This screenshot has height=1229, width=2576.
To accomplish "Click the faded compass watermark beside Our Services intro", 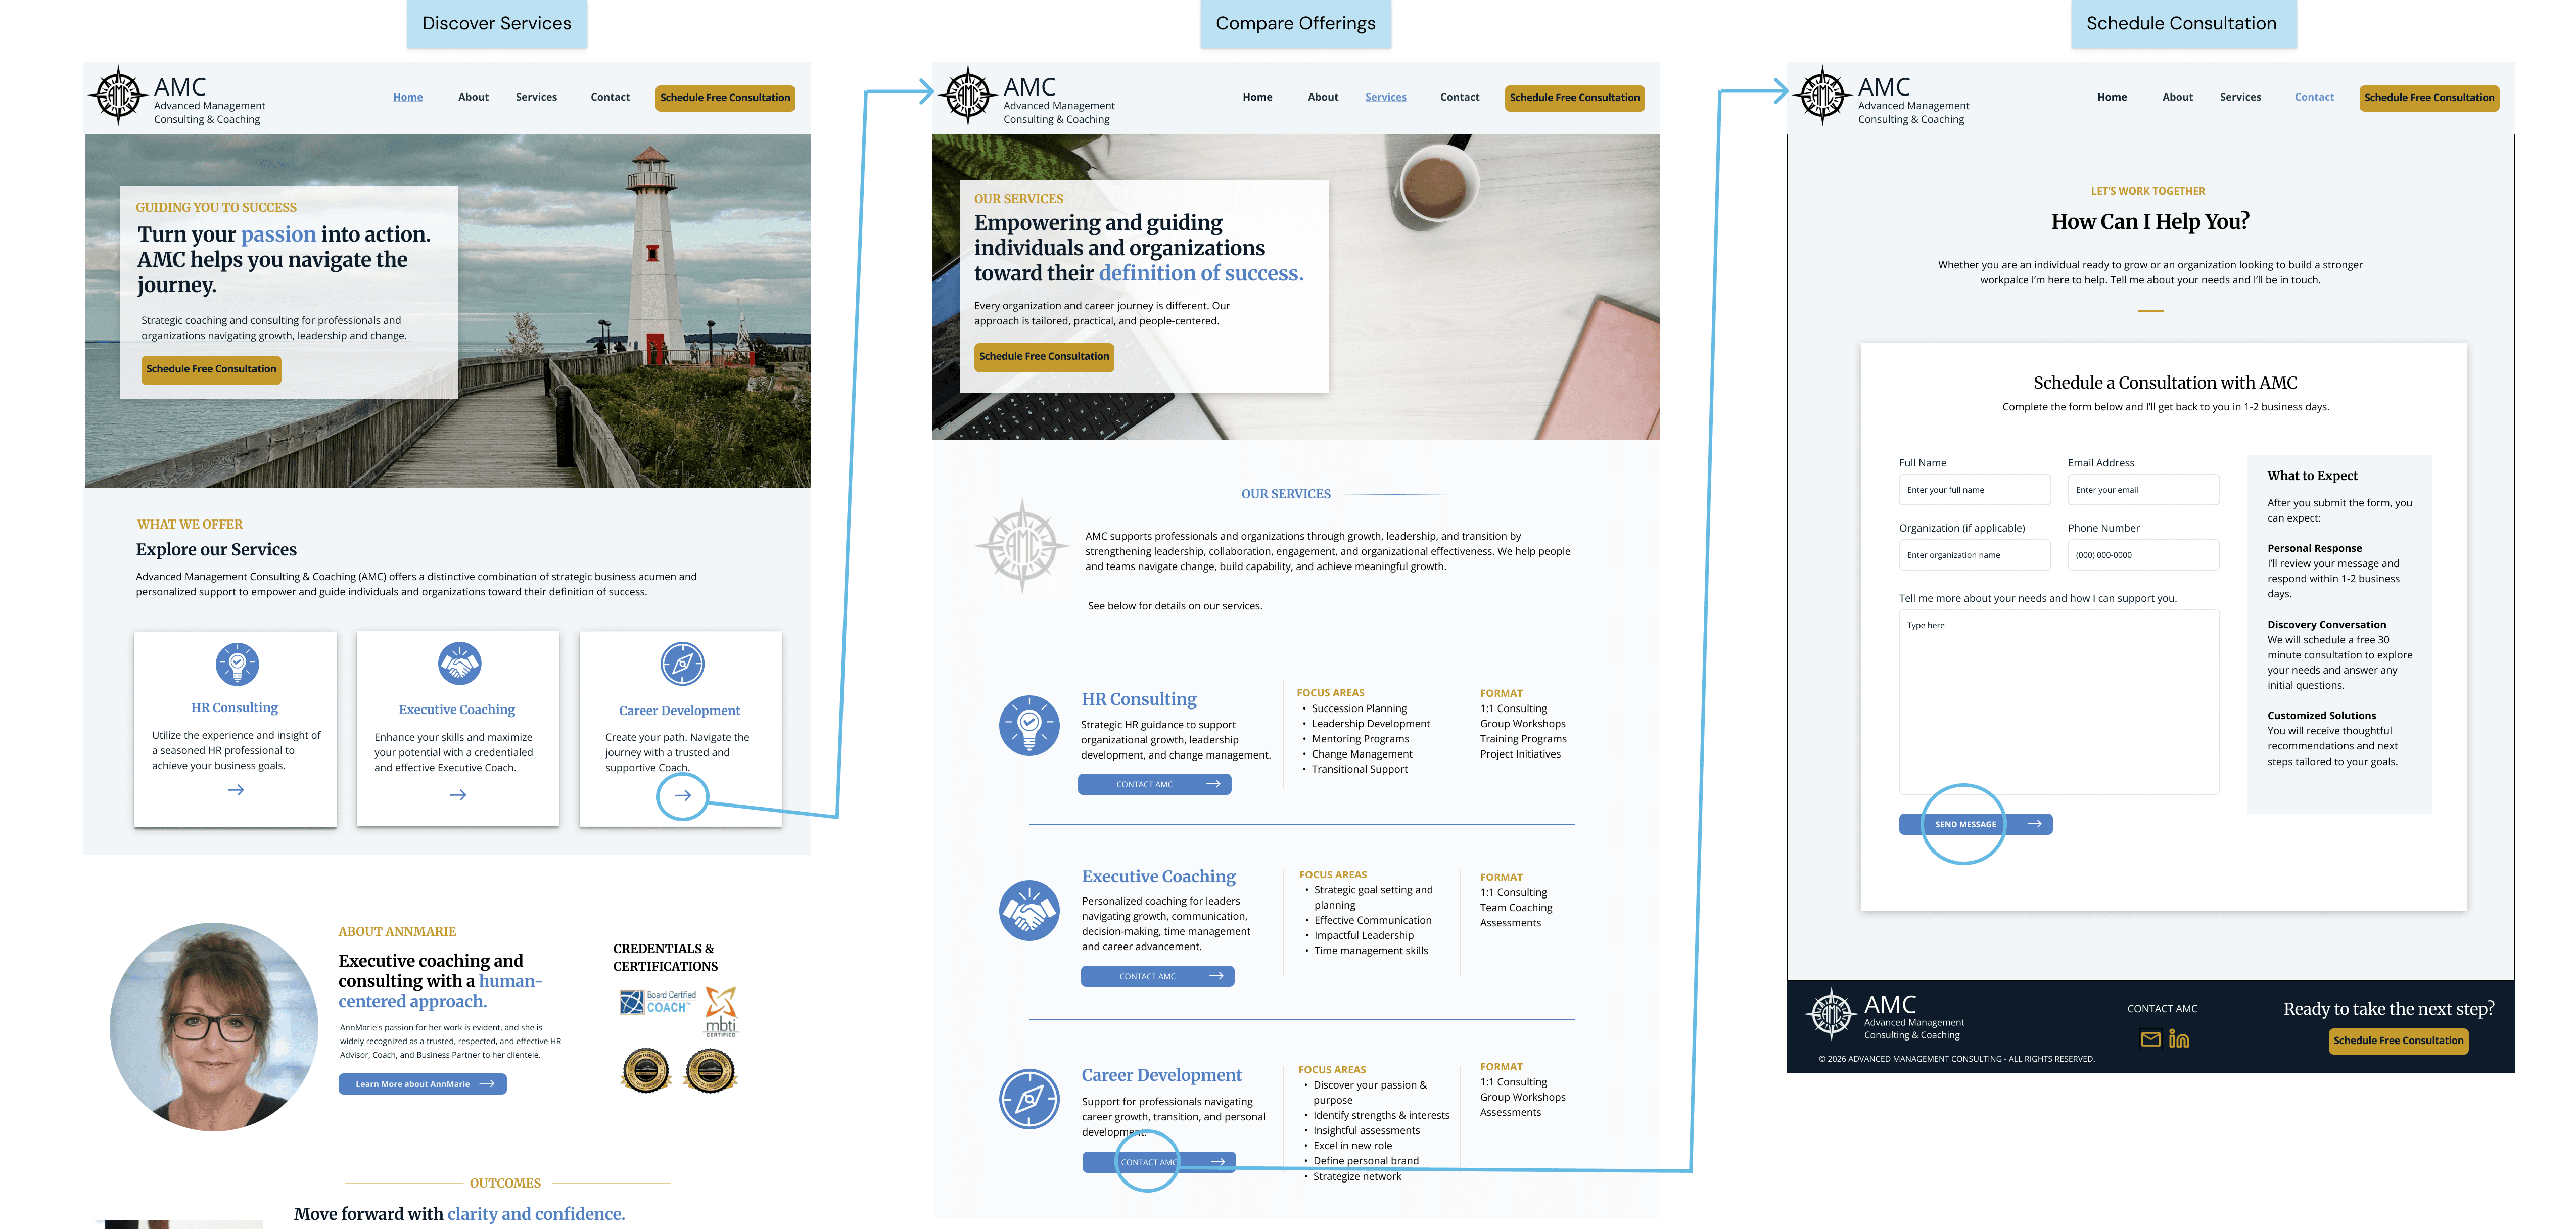I will pos(1022,546).
